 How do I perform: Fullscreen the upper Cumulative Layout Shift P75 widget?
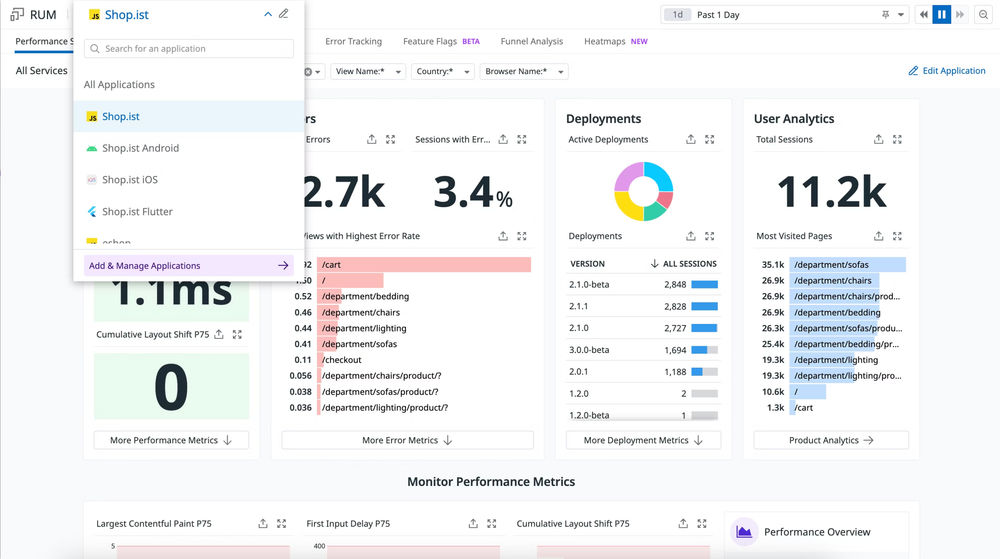237,334
